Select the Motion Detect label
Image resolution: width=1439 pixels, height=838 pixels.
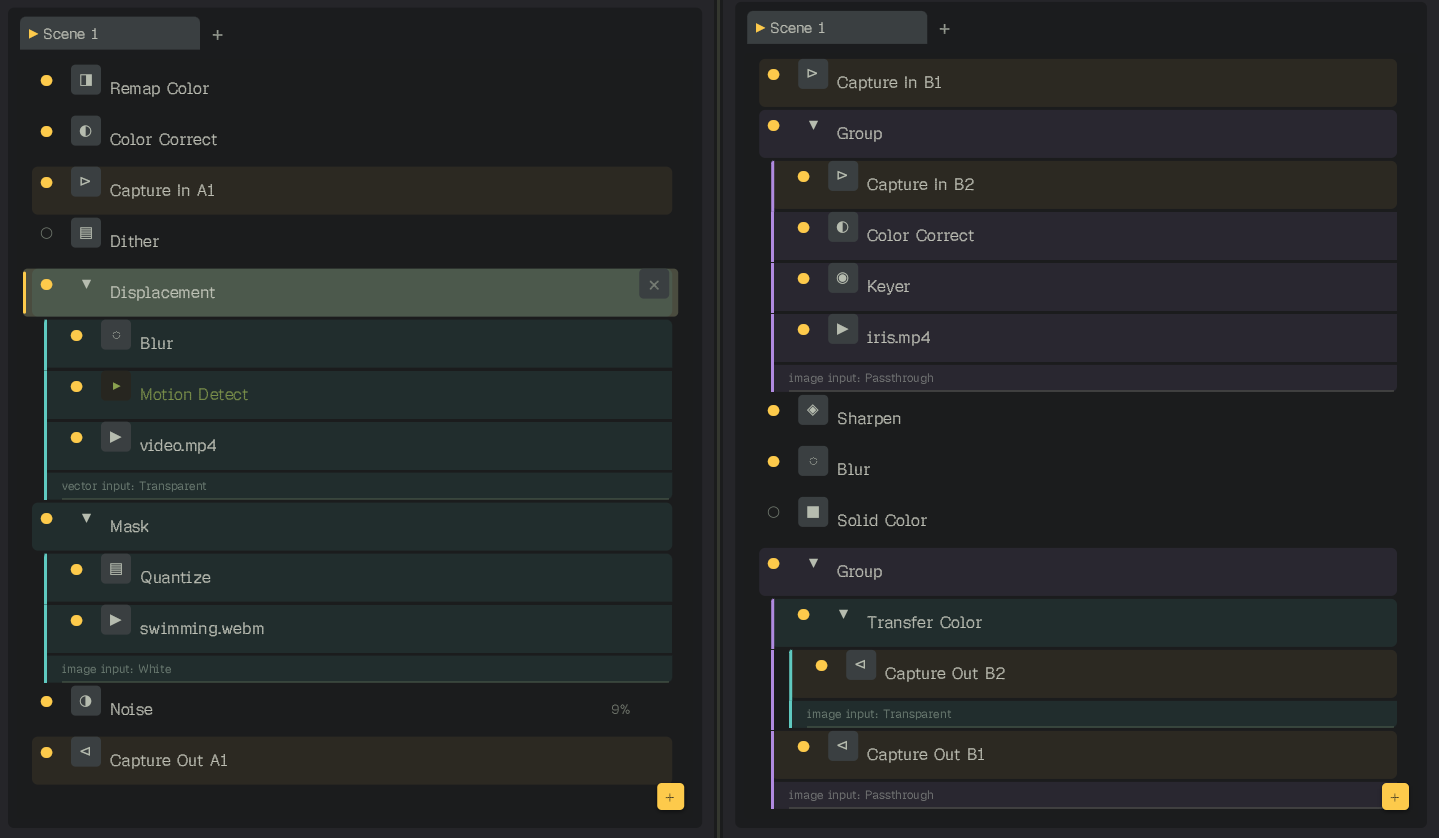194,394
